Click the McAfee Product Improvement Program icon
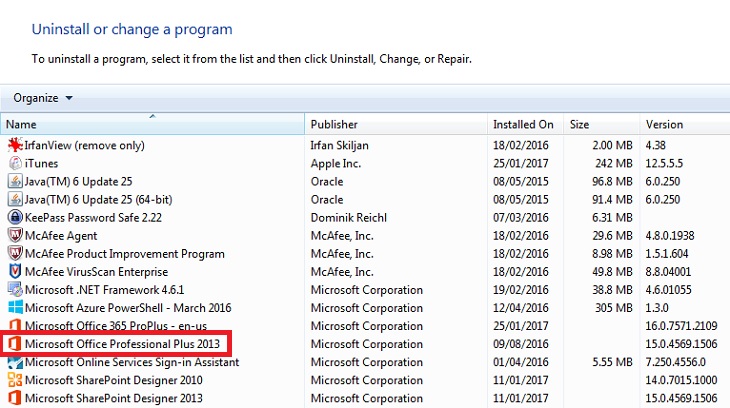Screen dimensions: 730x408 [x=15, y=253]
